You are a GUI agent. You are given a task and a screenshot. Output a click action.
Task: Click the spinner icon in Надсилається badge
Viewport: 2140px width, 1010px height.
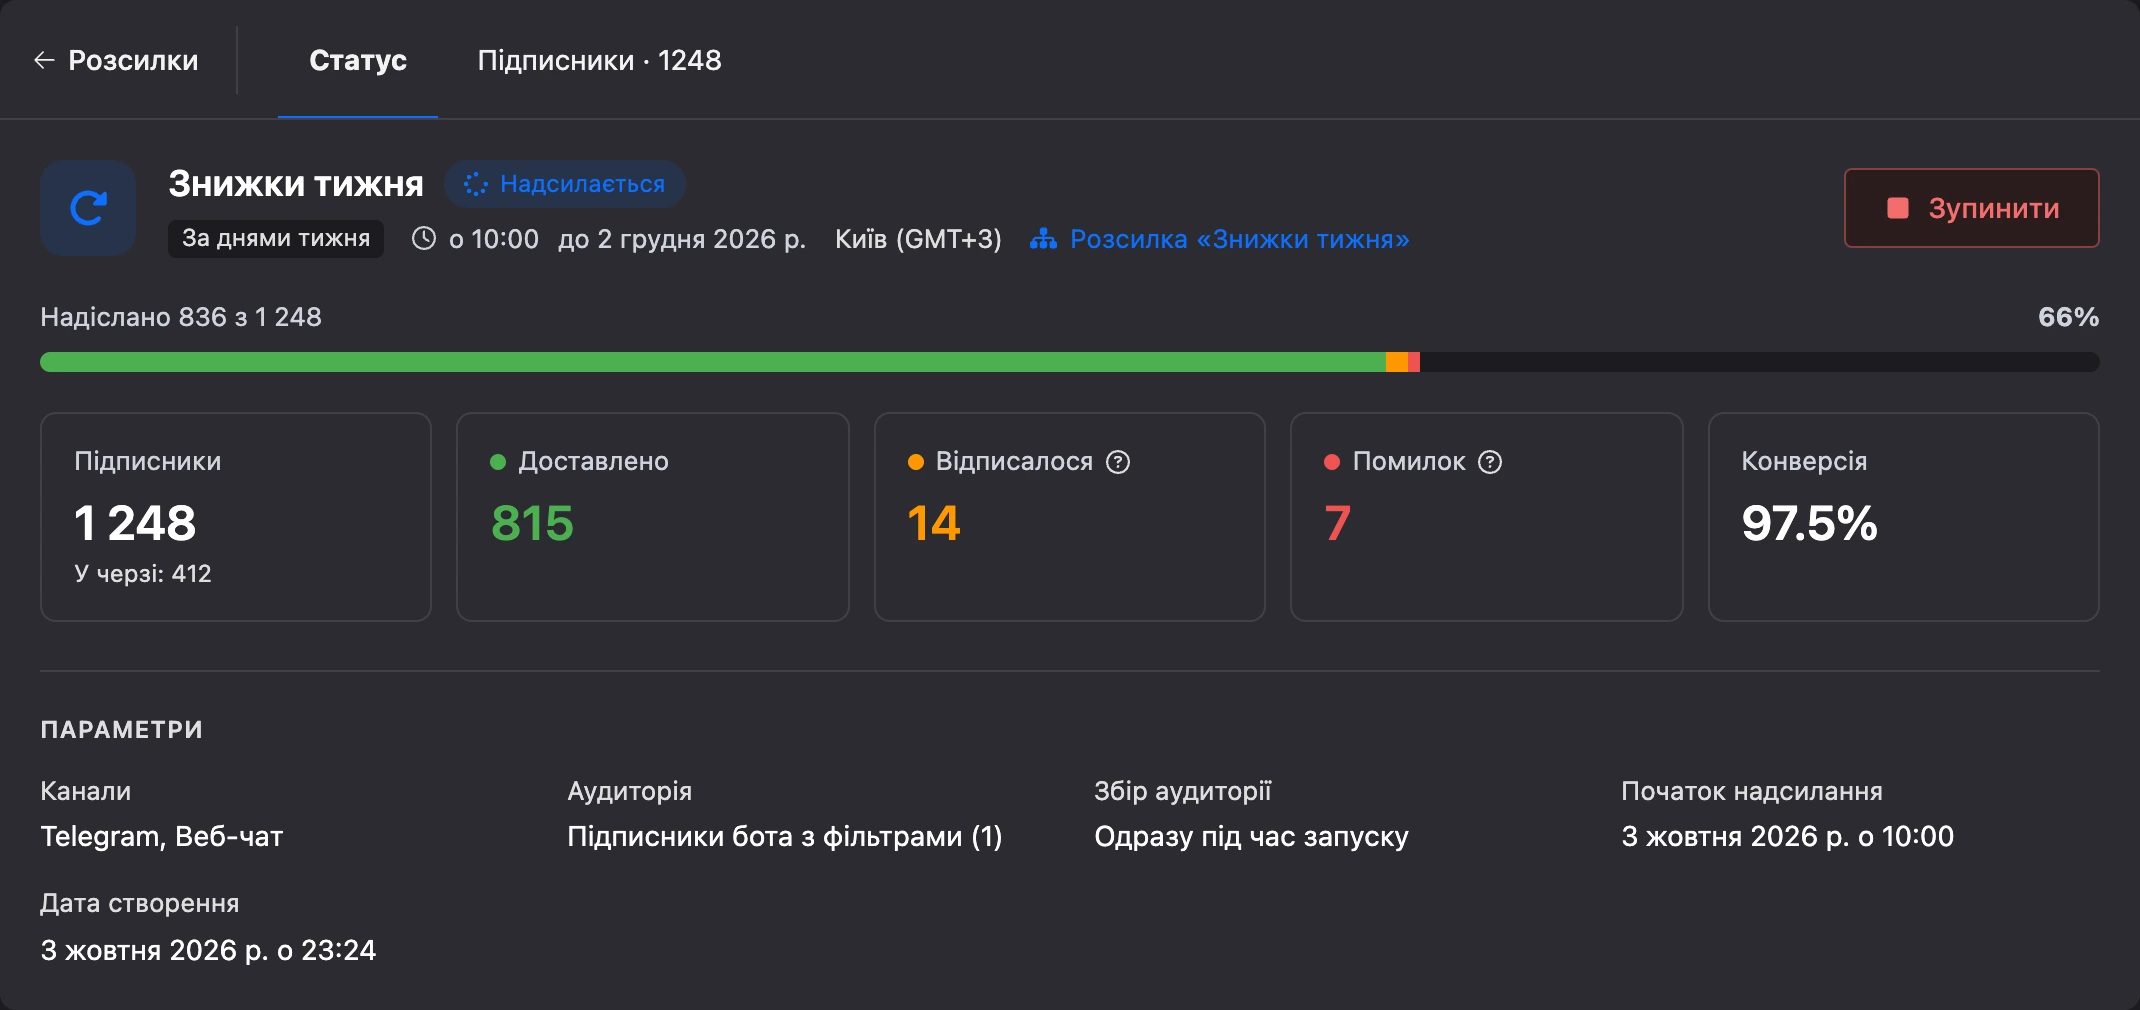point(476,184)
